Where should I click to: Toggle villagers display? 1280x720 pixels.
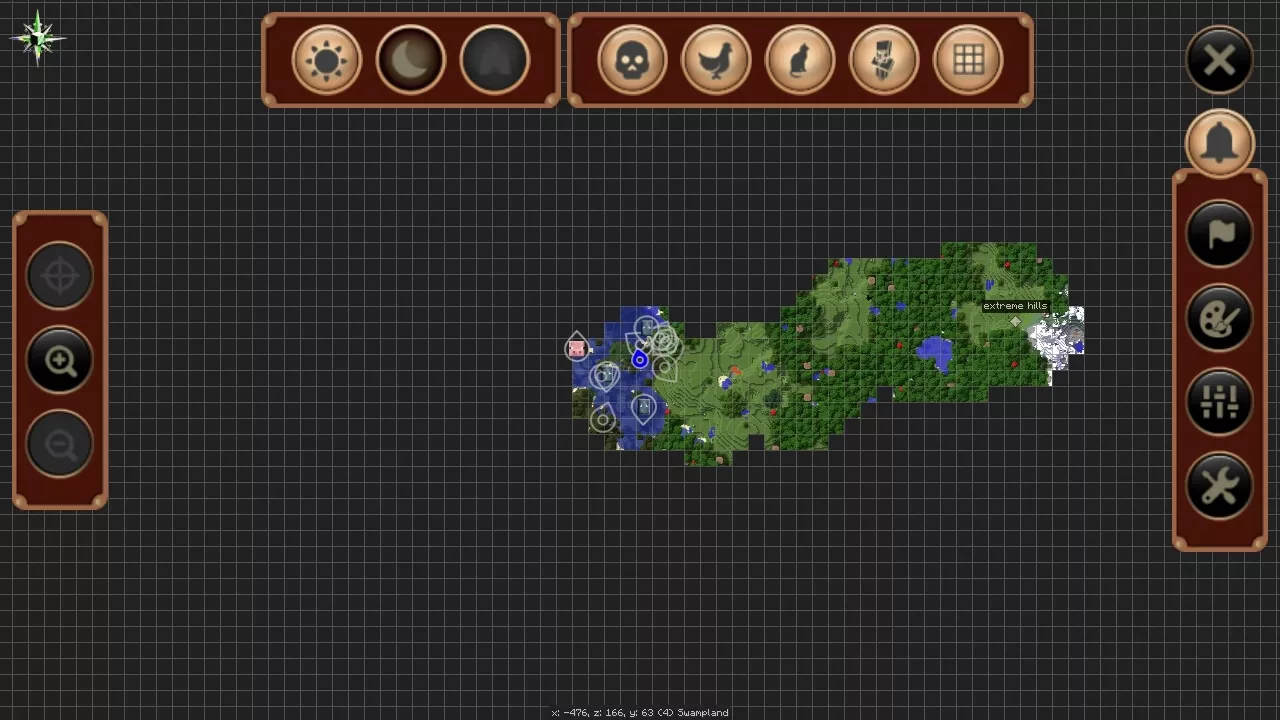click(x=884, y=61)
